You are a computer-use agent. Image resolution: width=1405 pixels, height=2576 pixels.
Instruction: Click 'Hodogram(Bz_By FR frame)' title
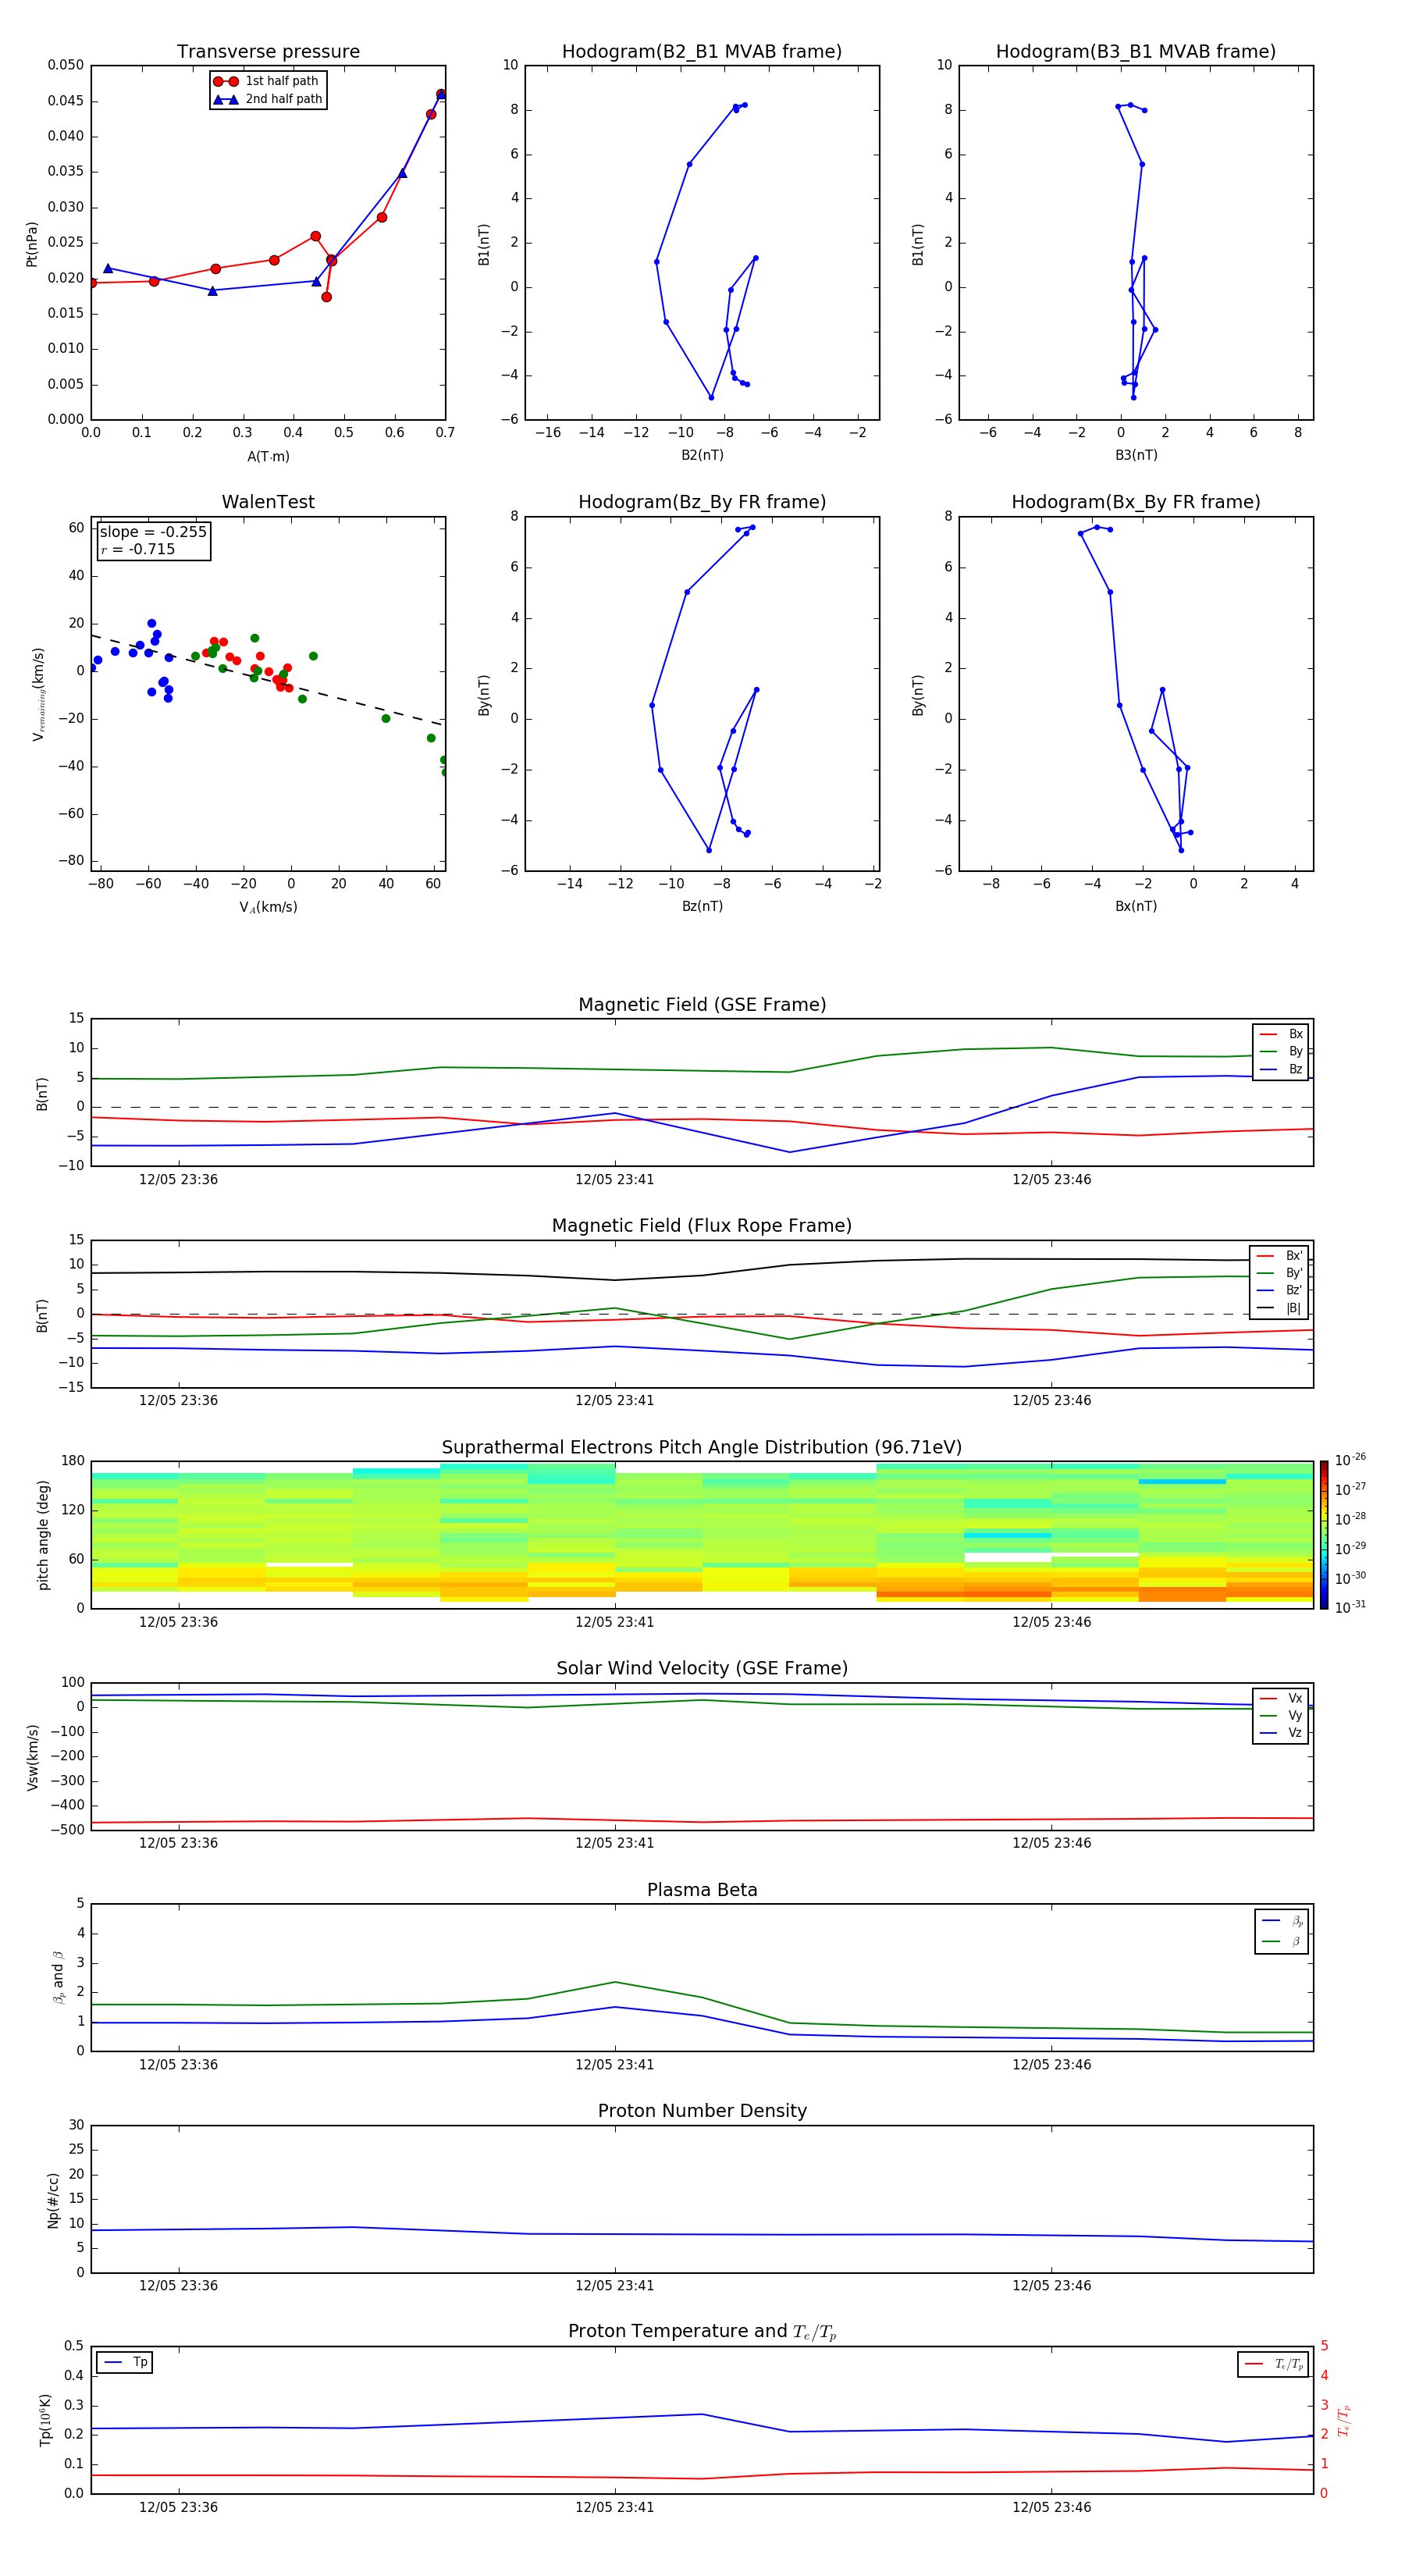[x=702, y=502]
